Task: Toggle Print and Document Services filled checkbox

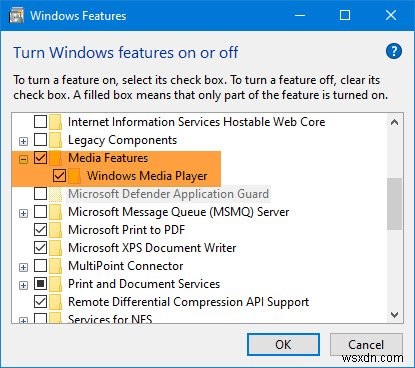Action: click(40, 284)
